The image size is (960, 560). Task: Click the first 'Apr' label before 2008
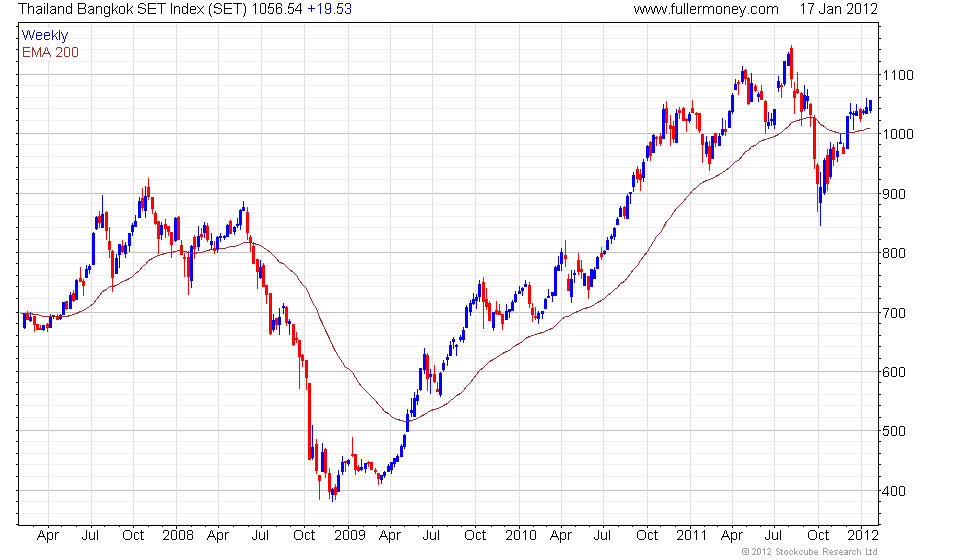pyautogui.click(x=48, y=536)
